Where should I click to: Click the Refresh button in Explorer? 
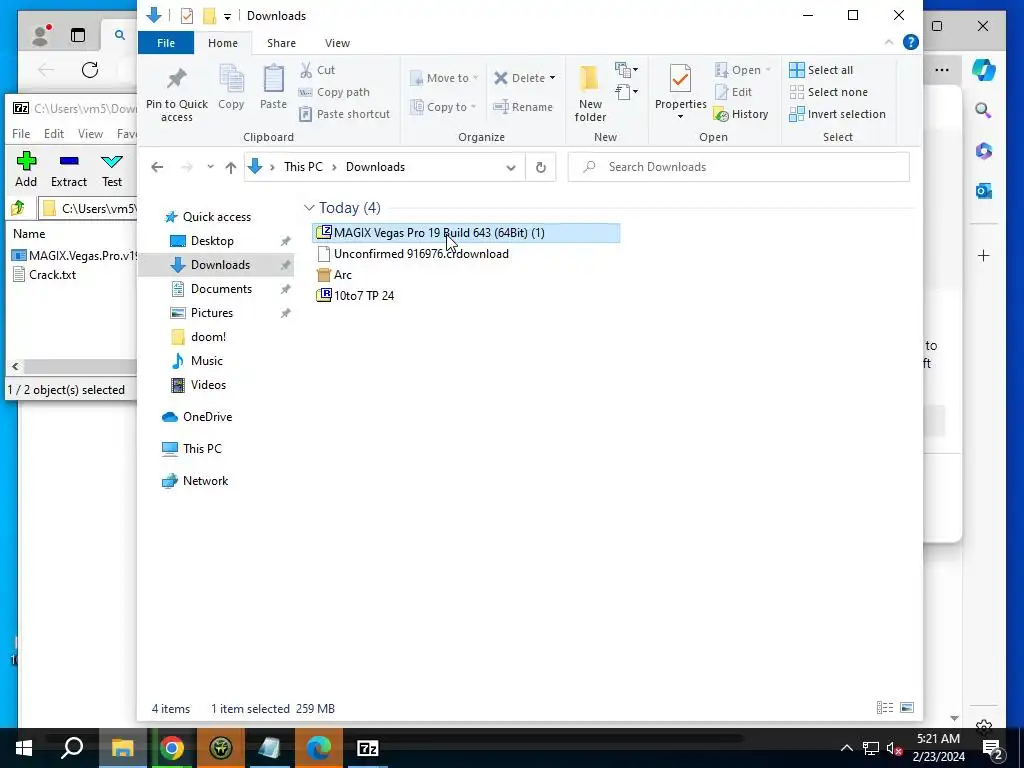[541, 167]
